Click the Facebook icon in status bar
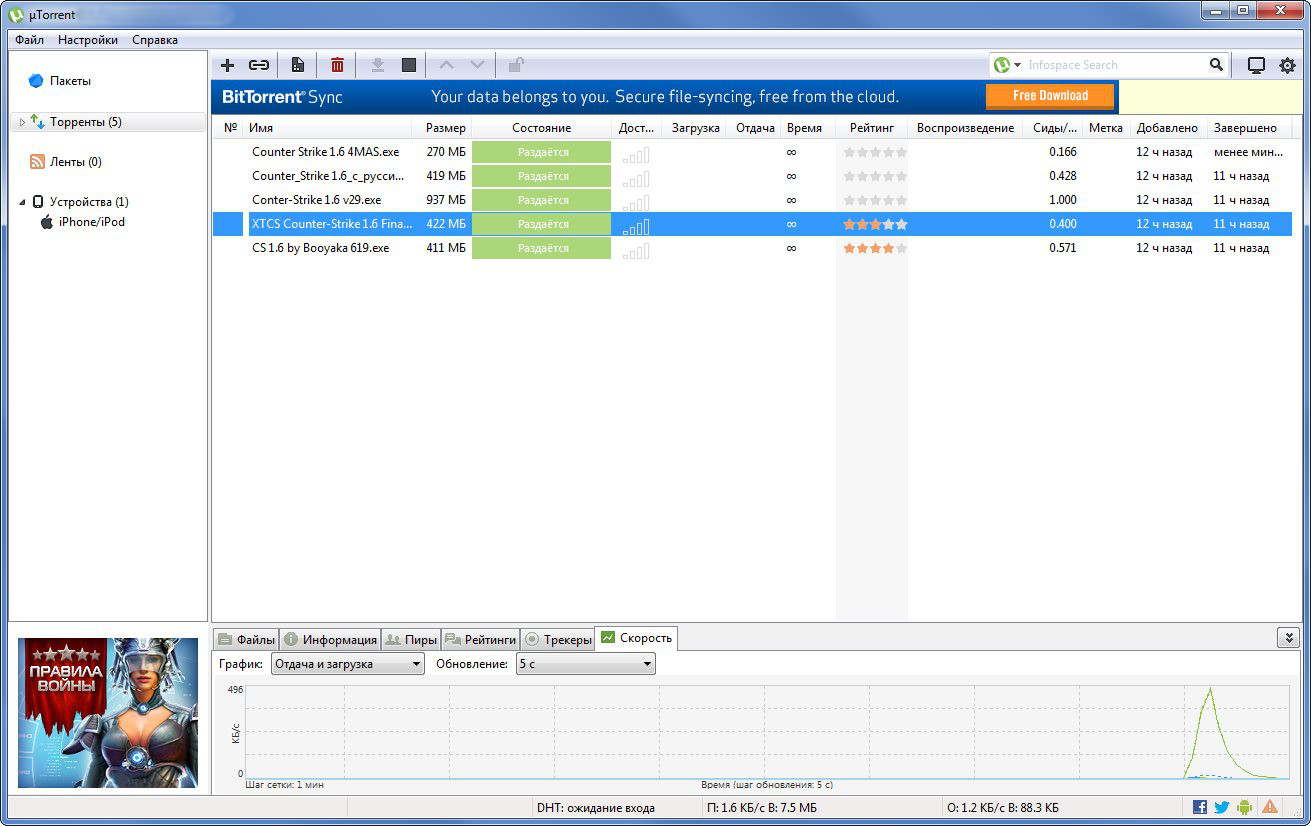 click(1200, 807)
